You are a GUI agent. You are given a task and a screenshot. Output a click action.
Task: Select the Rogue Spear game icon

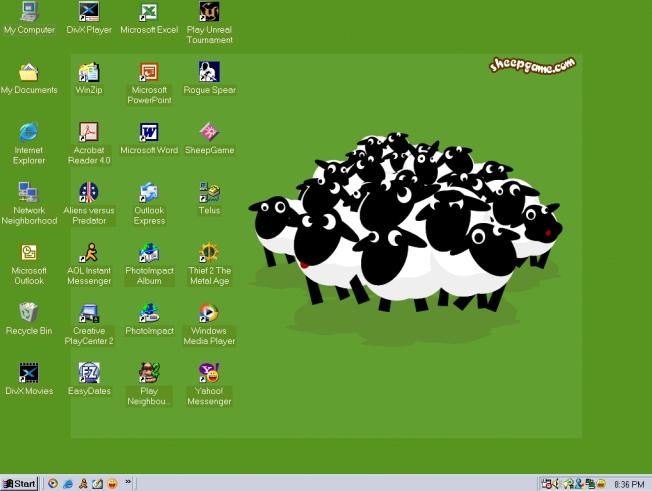click(209, 79)
